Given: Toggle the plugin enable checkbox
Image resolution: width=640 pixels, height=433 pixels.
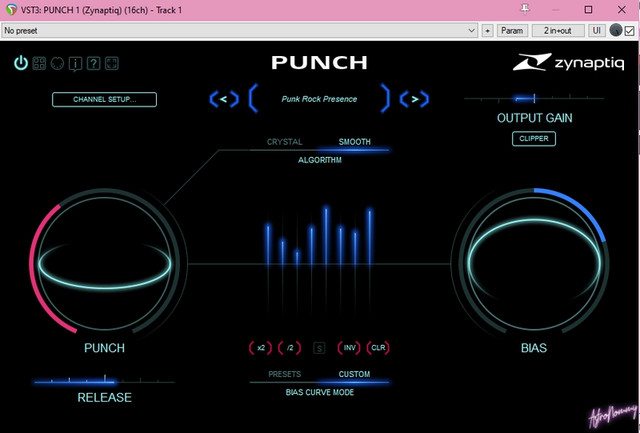Looking at the screenshot, I should click(629, 31).
